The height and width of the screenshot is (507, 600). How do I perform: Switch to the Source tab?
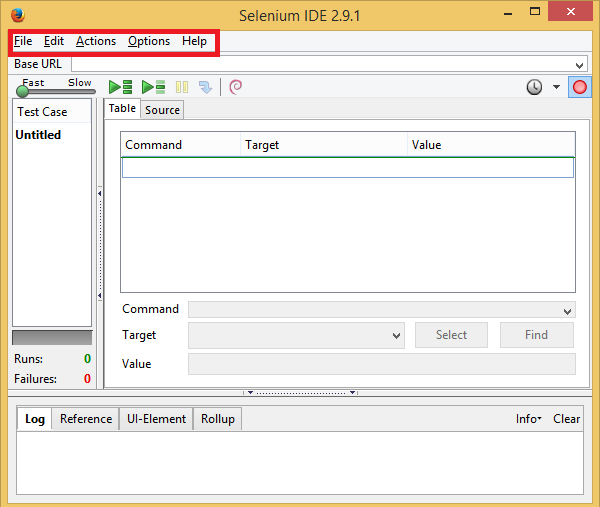[x=162, y=110]
